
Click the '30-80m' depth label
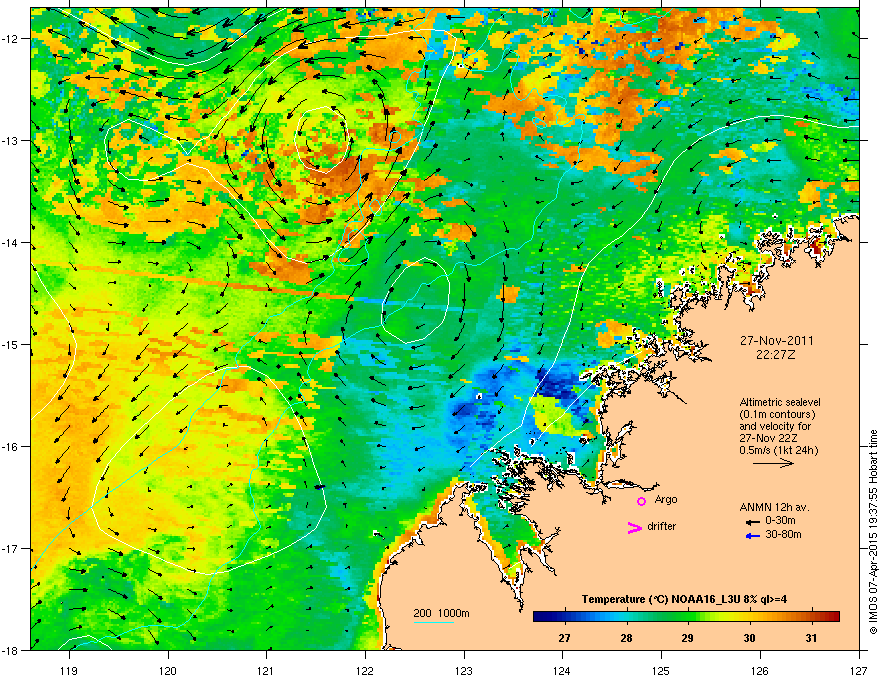coord(783,534)
